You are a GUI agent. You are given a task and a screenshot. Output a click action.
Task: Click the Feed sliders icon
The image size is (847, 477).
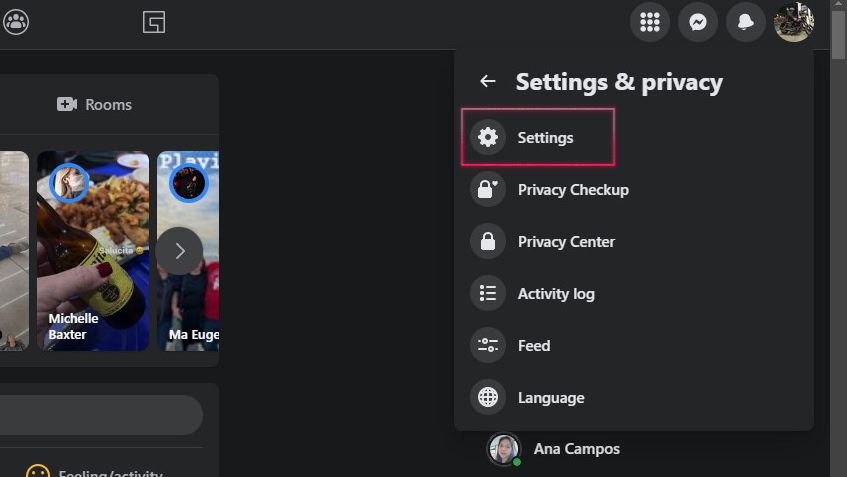tap(488, 345)
